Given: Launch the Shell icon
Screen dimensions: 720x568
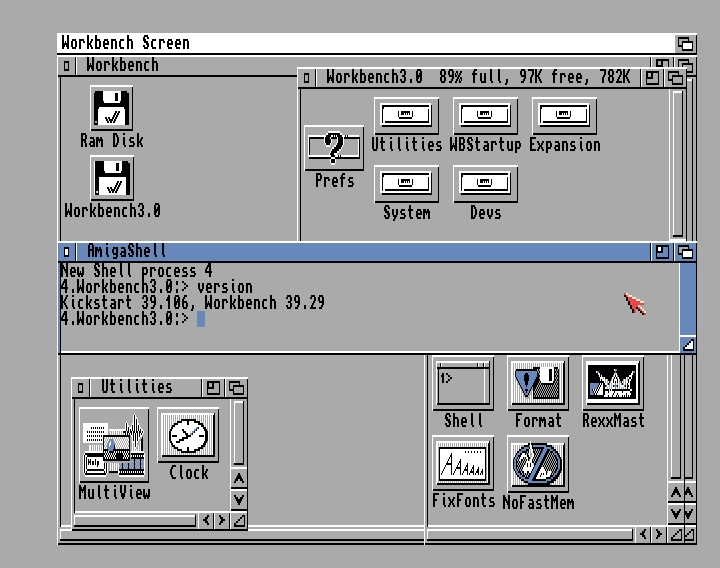Looking at the screenshot, I should [463, 384].
